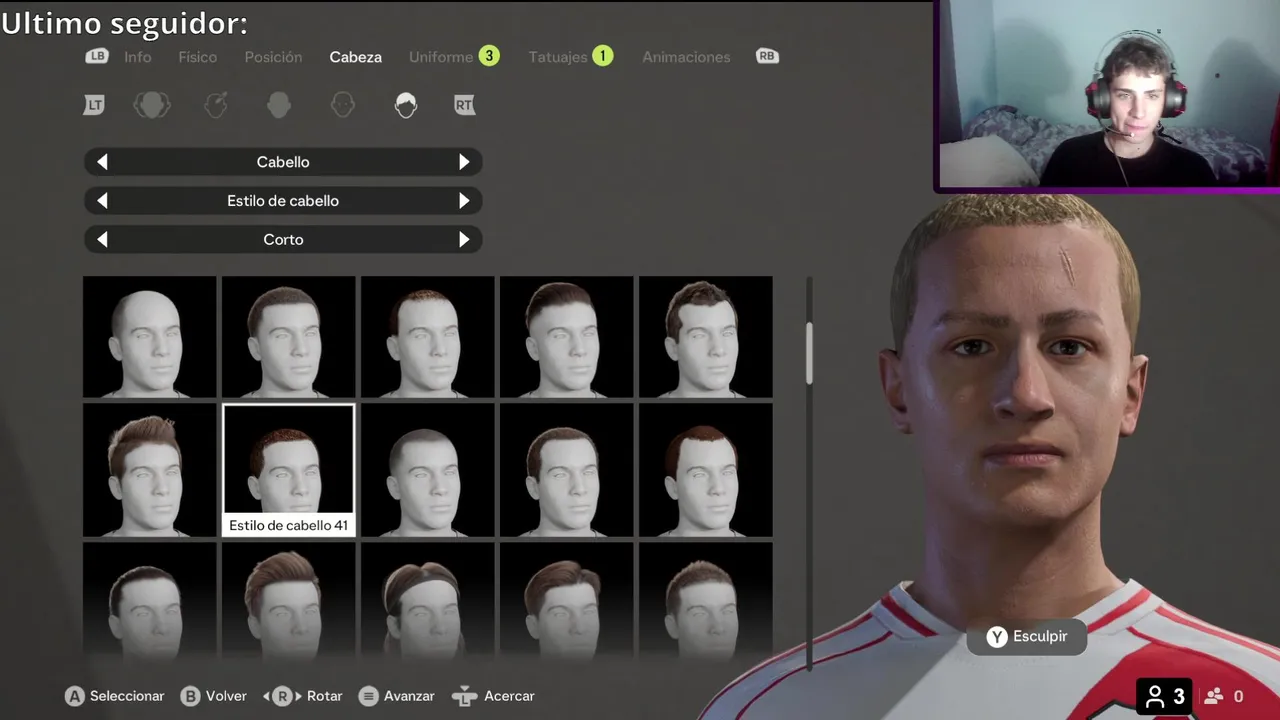Click the LB bumper icon
The image size is (1280, 720).
click(97, 57)
